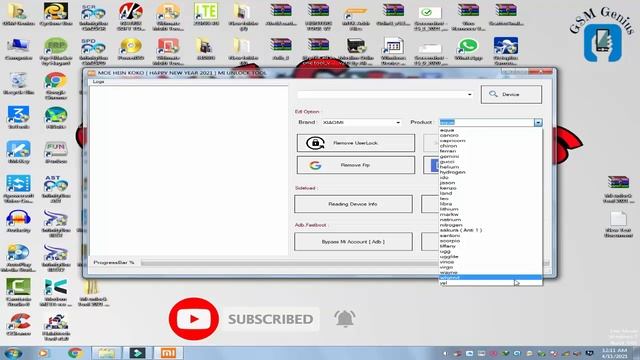Viewport: 640px width, 360px height.
Task: Open the green FRP desktop shortcut
Action: [x=56, y=51]
